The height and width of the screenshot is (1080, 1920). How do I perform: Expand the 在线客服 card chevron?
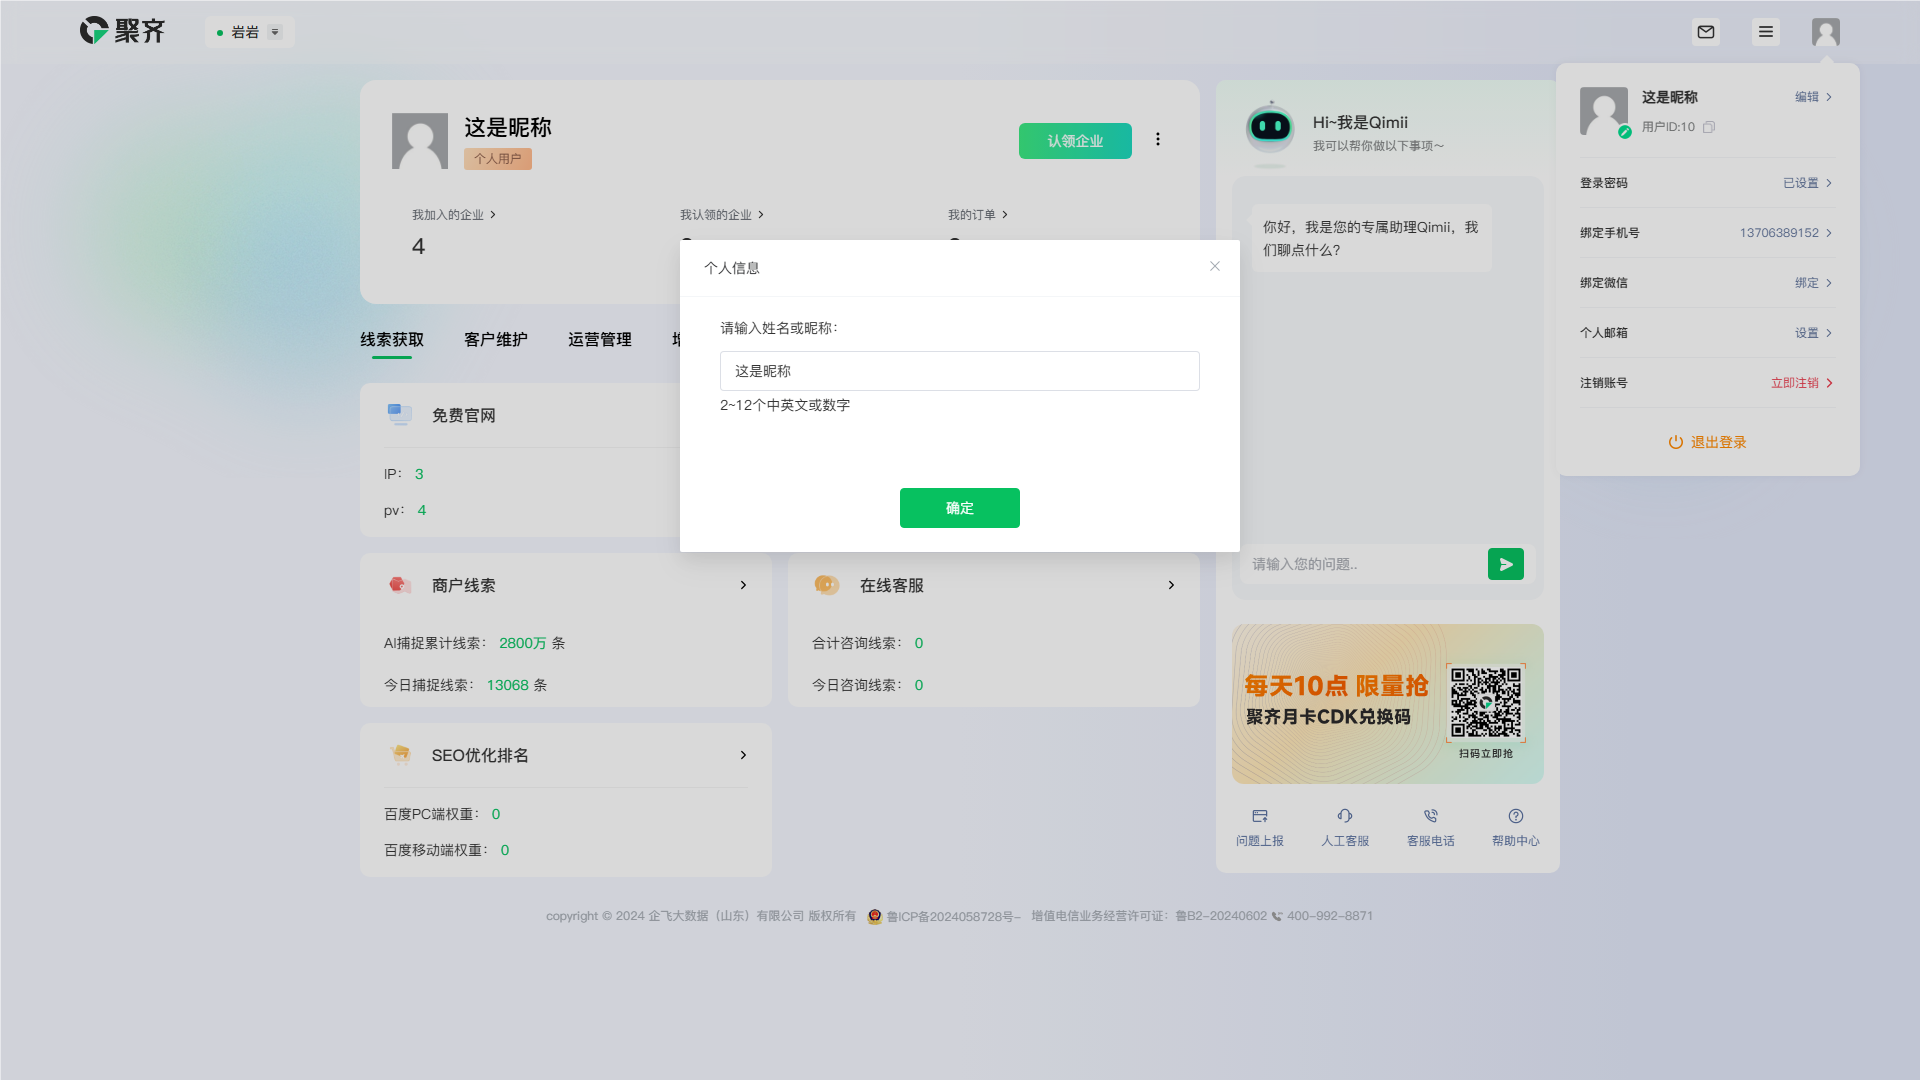pyautogui.click(x=1171, y=585)
